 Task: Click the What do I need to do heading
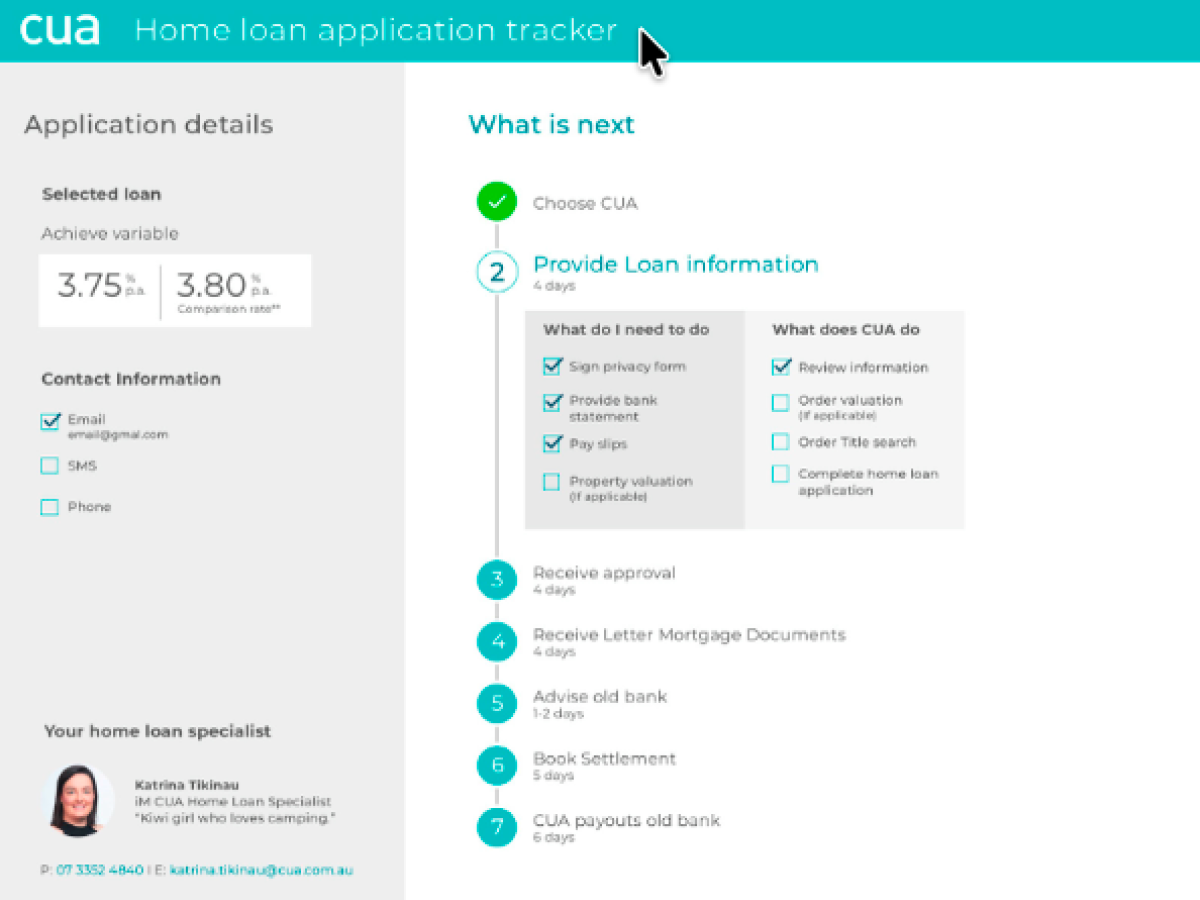click(626, 330)
